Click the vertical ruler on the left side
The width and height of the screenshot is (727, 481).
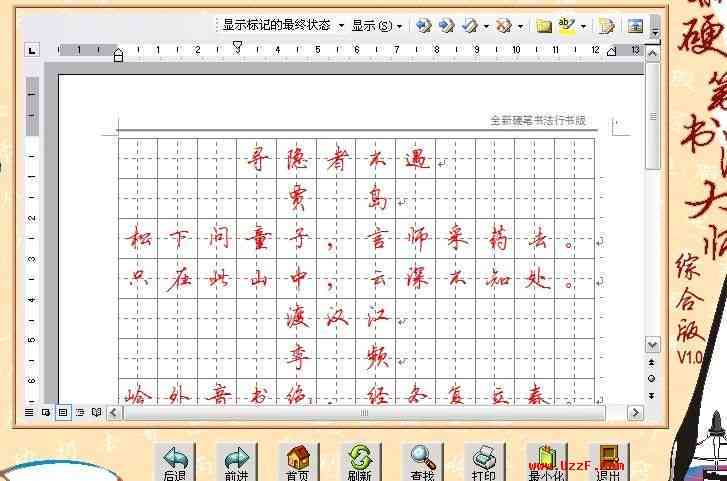(32, 239)
